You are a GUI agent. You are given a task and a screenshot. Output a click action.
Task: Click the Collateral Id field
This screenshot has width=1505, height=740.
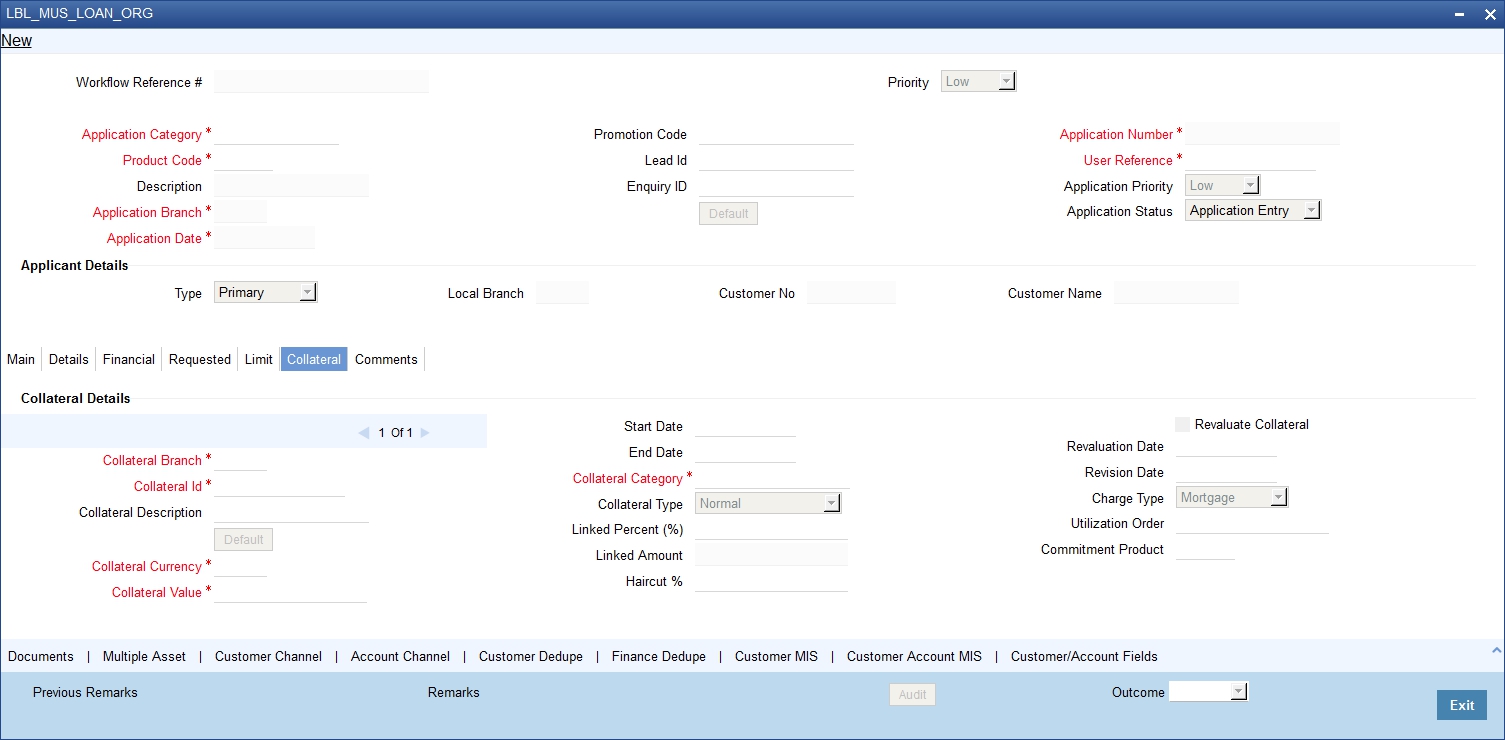[x=279, y=486]
